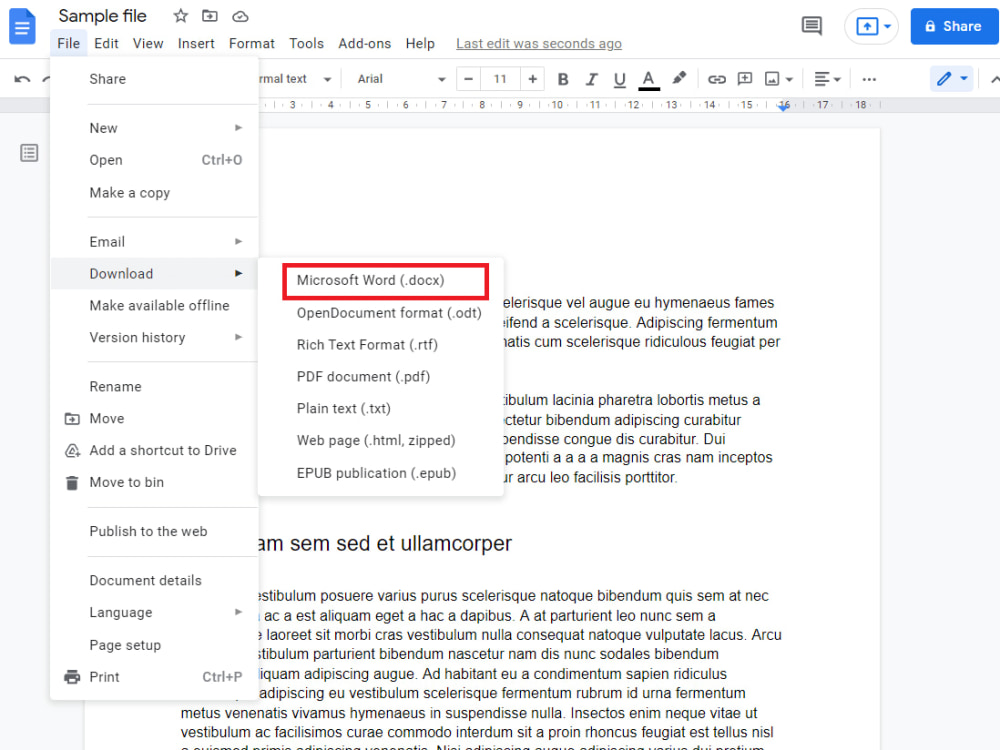The width and height of the screenshot is (1000, 750).
Task: Open the Format menu
Action: tap(251, 43)
